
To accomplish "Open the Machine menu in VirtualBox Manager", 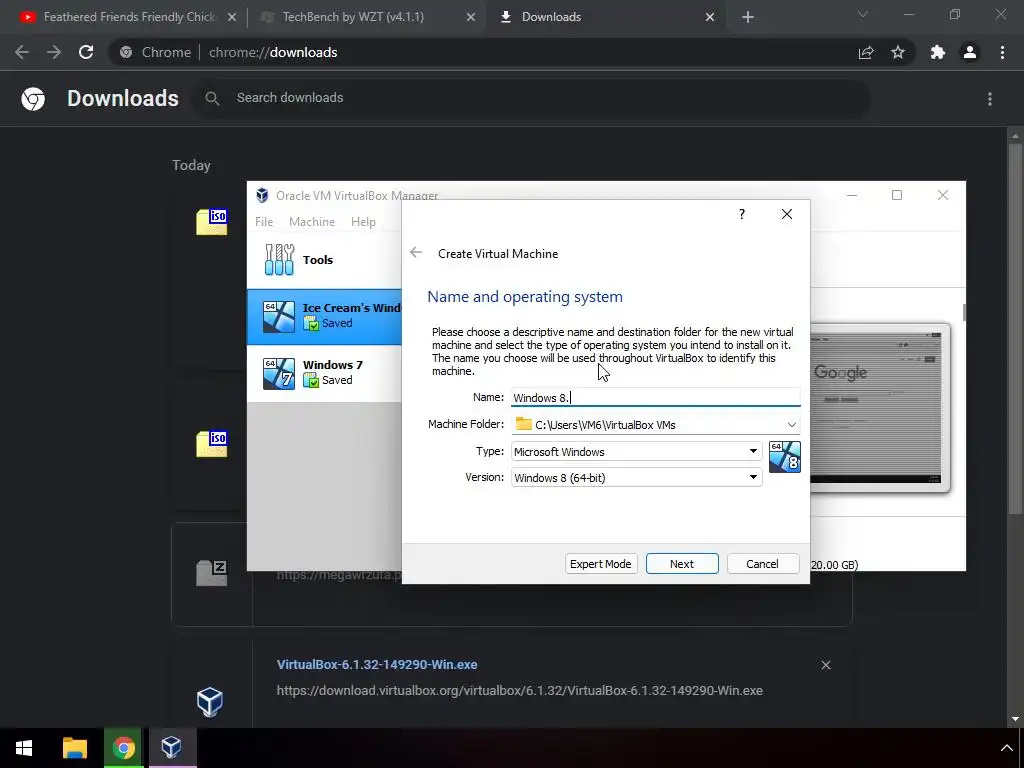I will (x=312, y=222).
